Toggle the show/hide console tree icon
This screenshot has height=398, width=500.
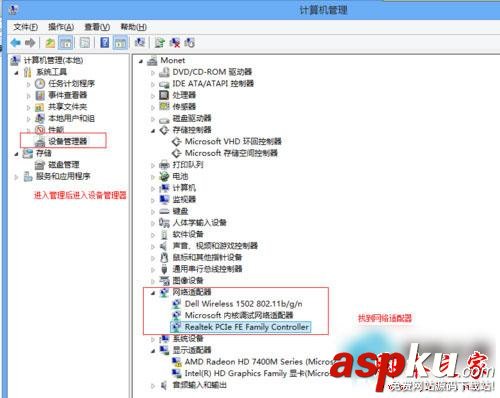pyautogui.click(x=66, y=43)
